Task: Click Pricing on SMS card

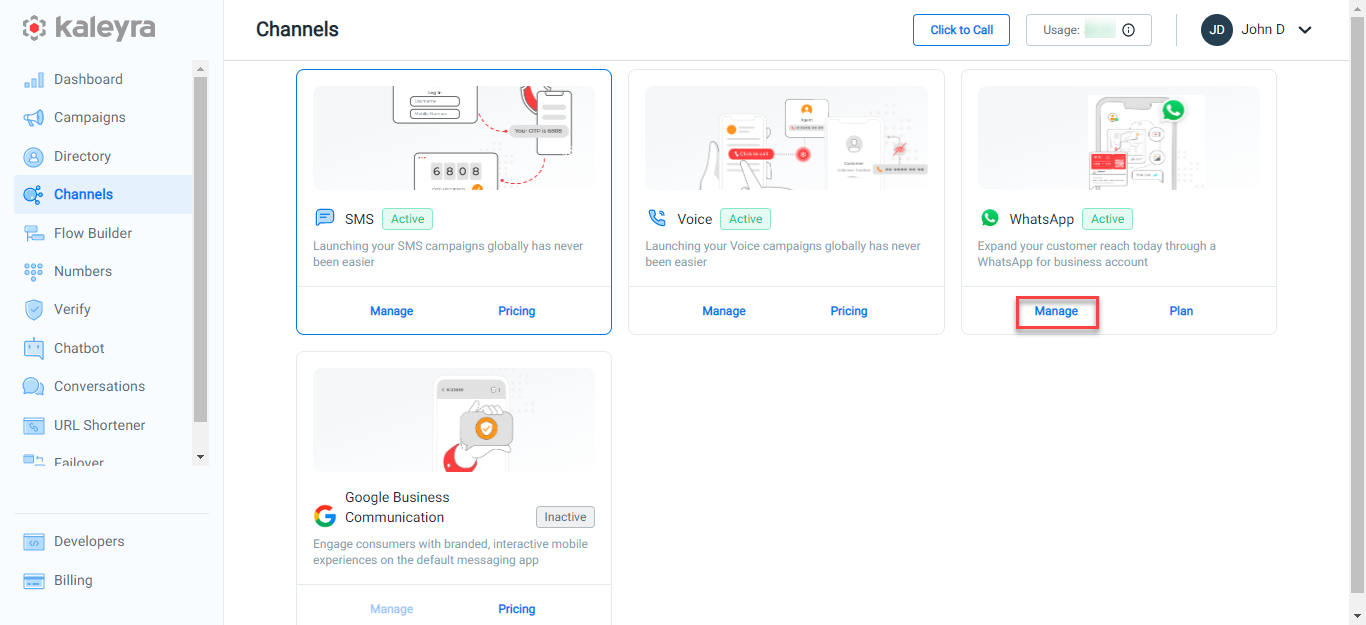Action: coord(517,311)
